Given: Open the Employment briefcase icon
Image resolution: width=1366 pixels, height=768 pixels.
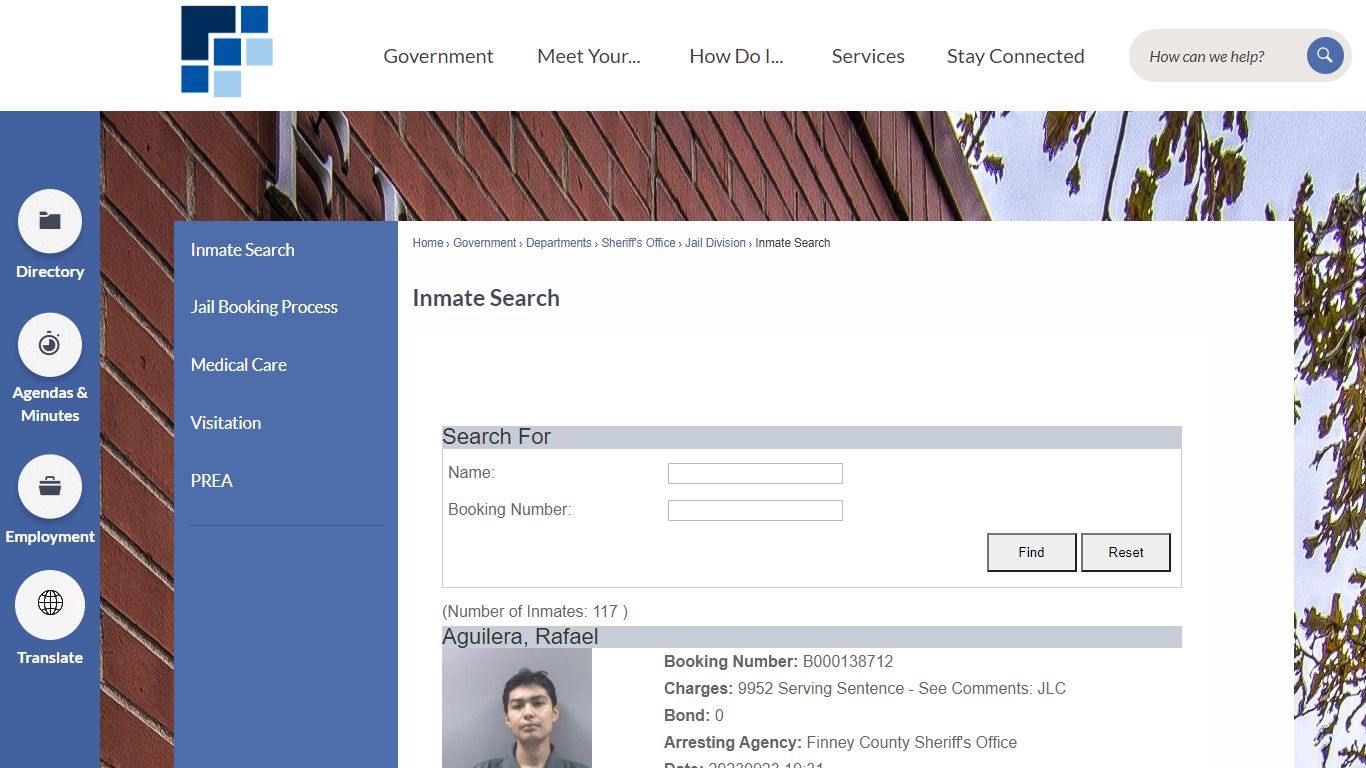Looking at the screenshot, I should (x=50, y=487).
